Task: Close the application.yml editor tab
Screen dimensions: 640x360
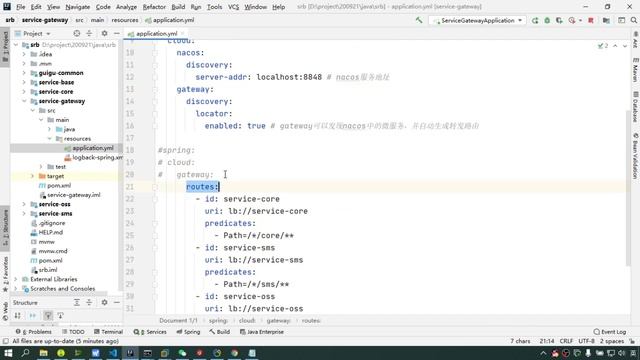Action: tap(183, 33)
